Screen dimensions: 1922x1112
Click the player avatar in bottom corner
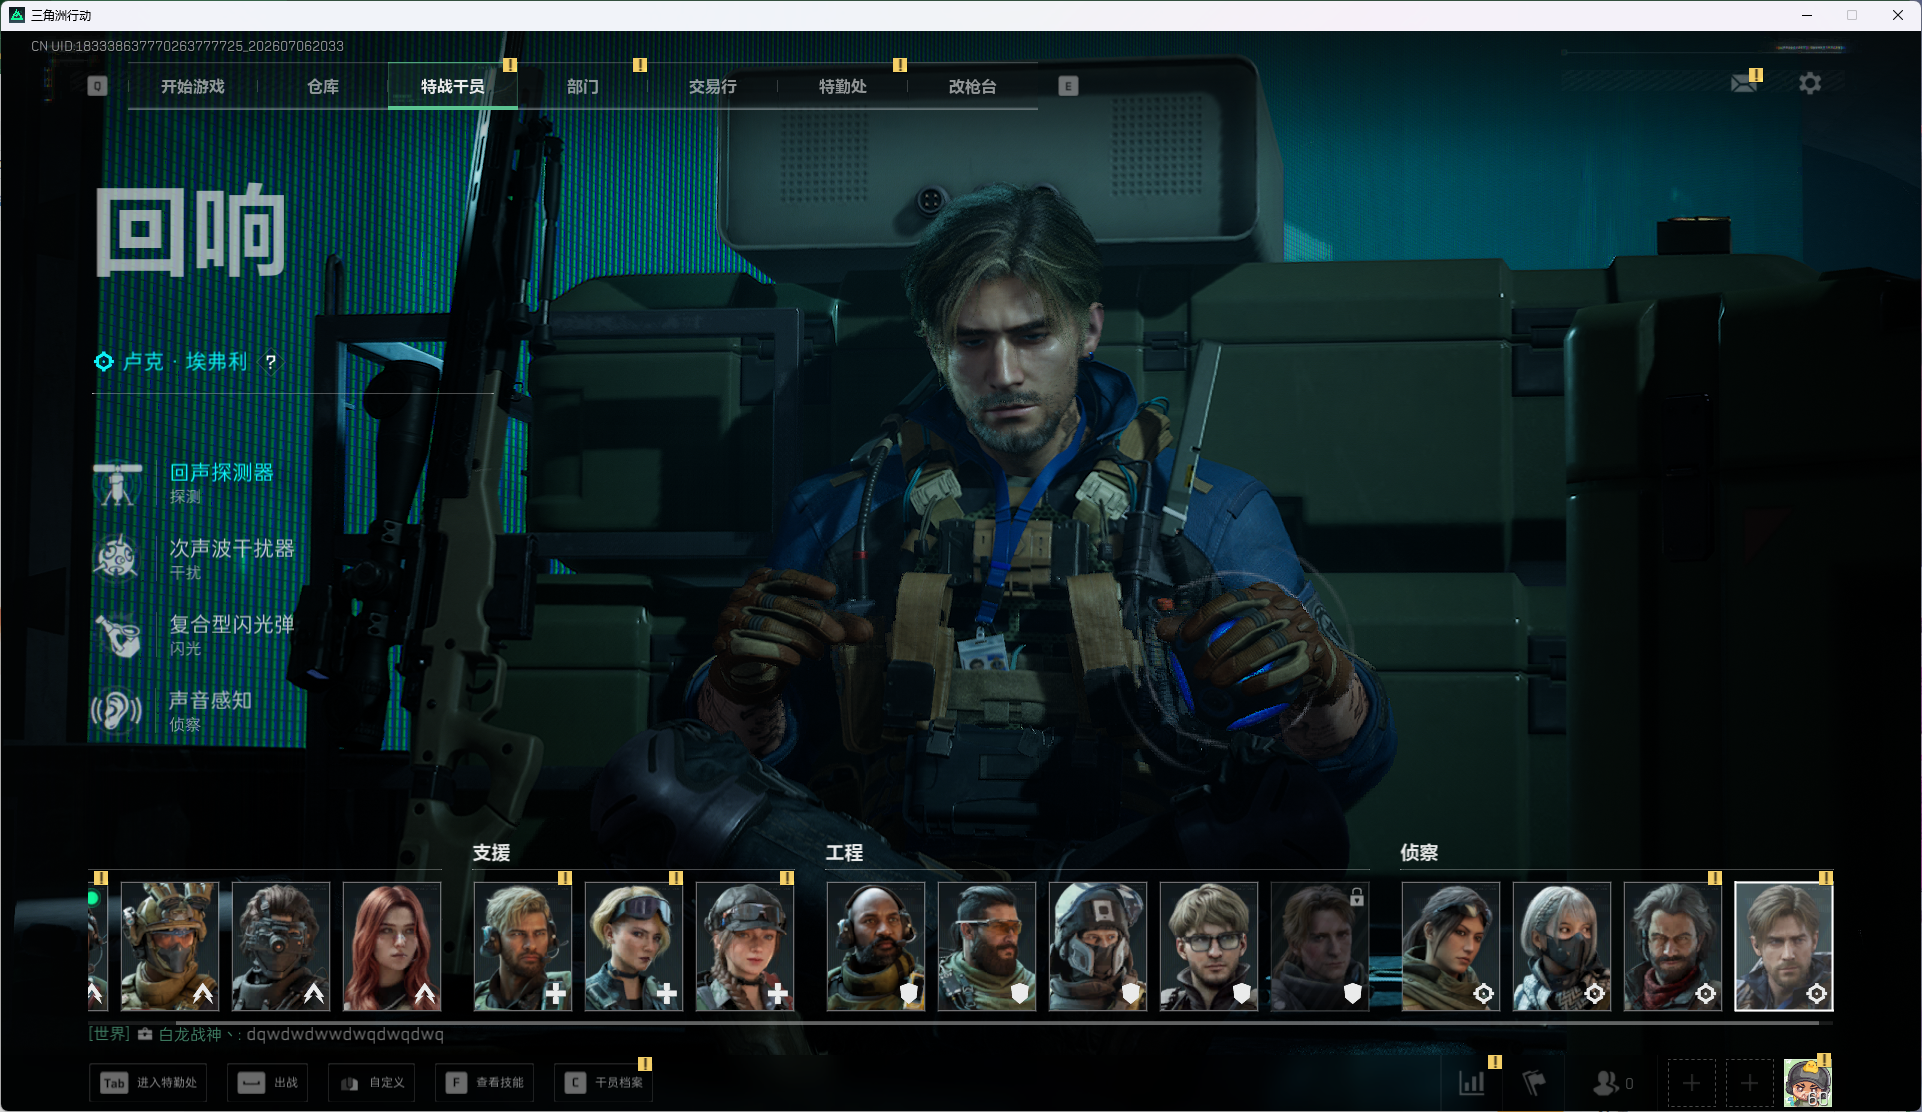[x=1808, y=1083]
